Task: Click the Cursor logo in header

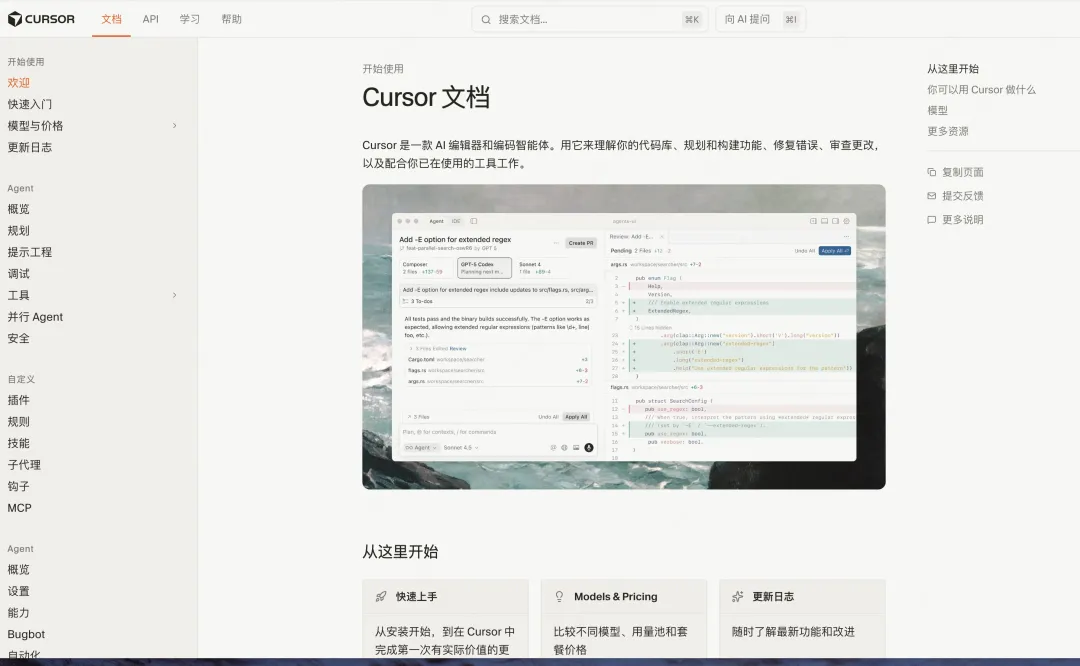Action: point(41,19)
